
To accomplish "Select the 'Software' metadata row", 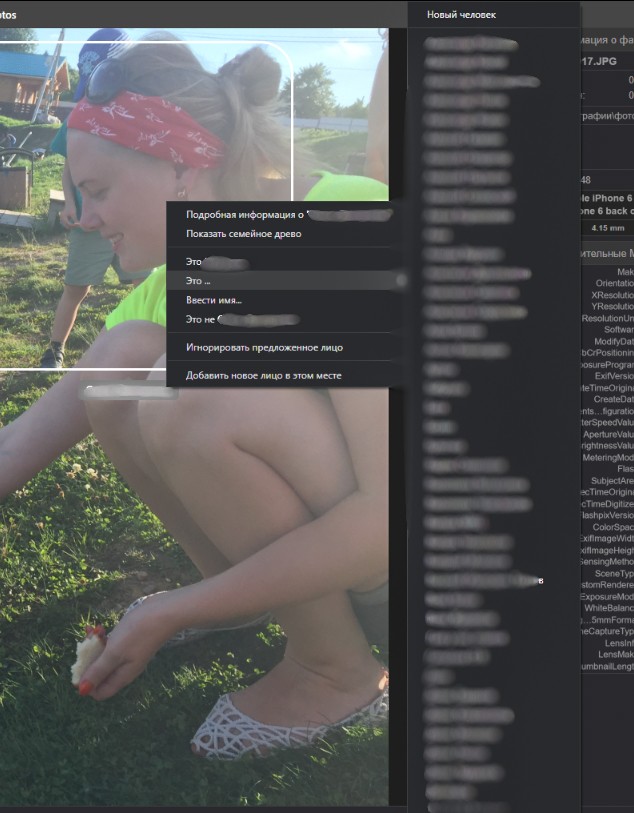I will pyautogui.click(x=618, y=330).
